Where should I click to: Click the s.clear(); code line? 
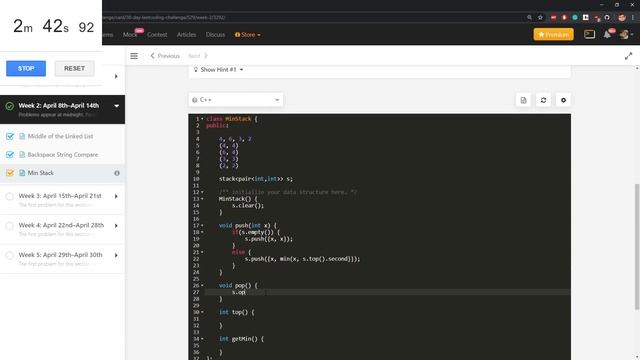[248, 206]
